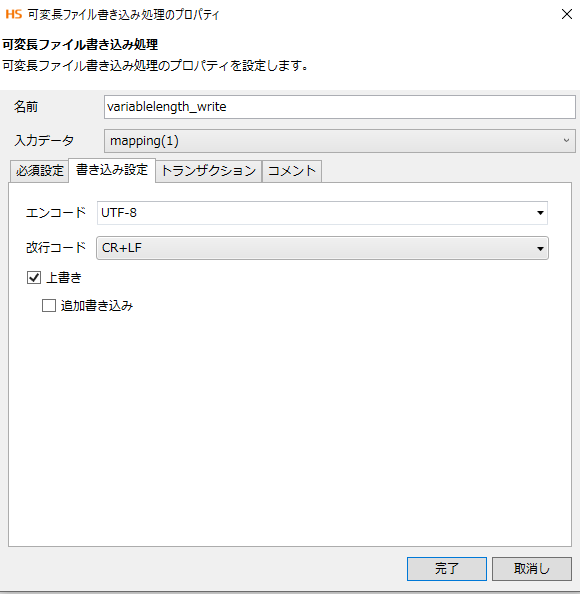Open the 入力データ mapping(1) dropdown
The width and height of the screenshot is (580, 594).
click(x=339, y=141)
